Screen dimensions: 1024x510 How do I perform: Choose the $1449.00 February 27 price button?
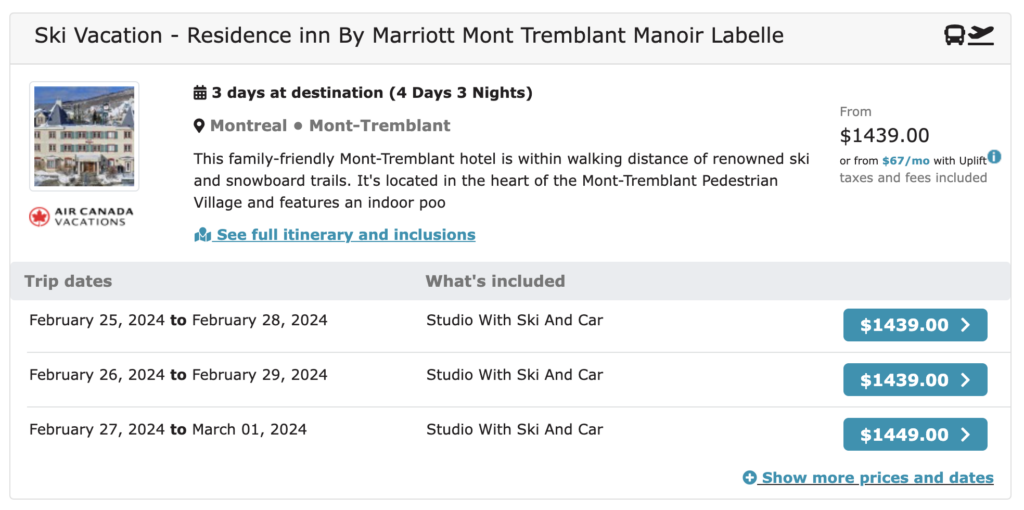click(915, 435)
